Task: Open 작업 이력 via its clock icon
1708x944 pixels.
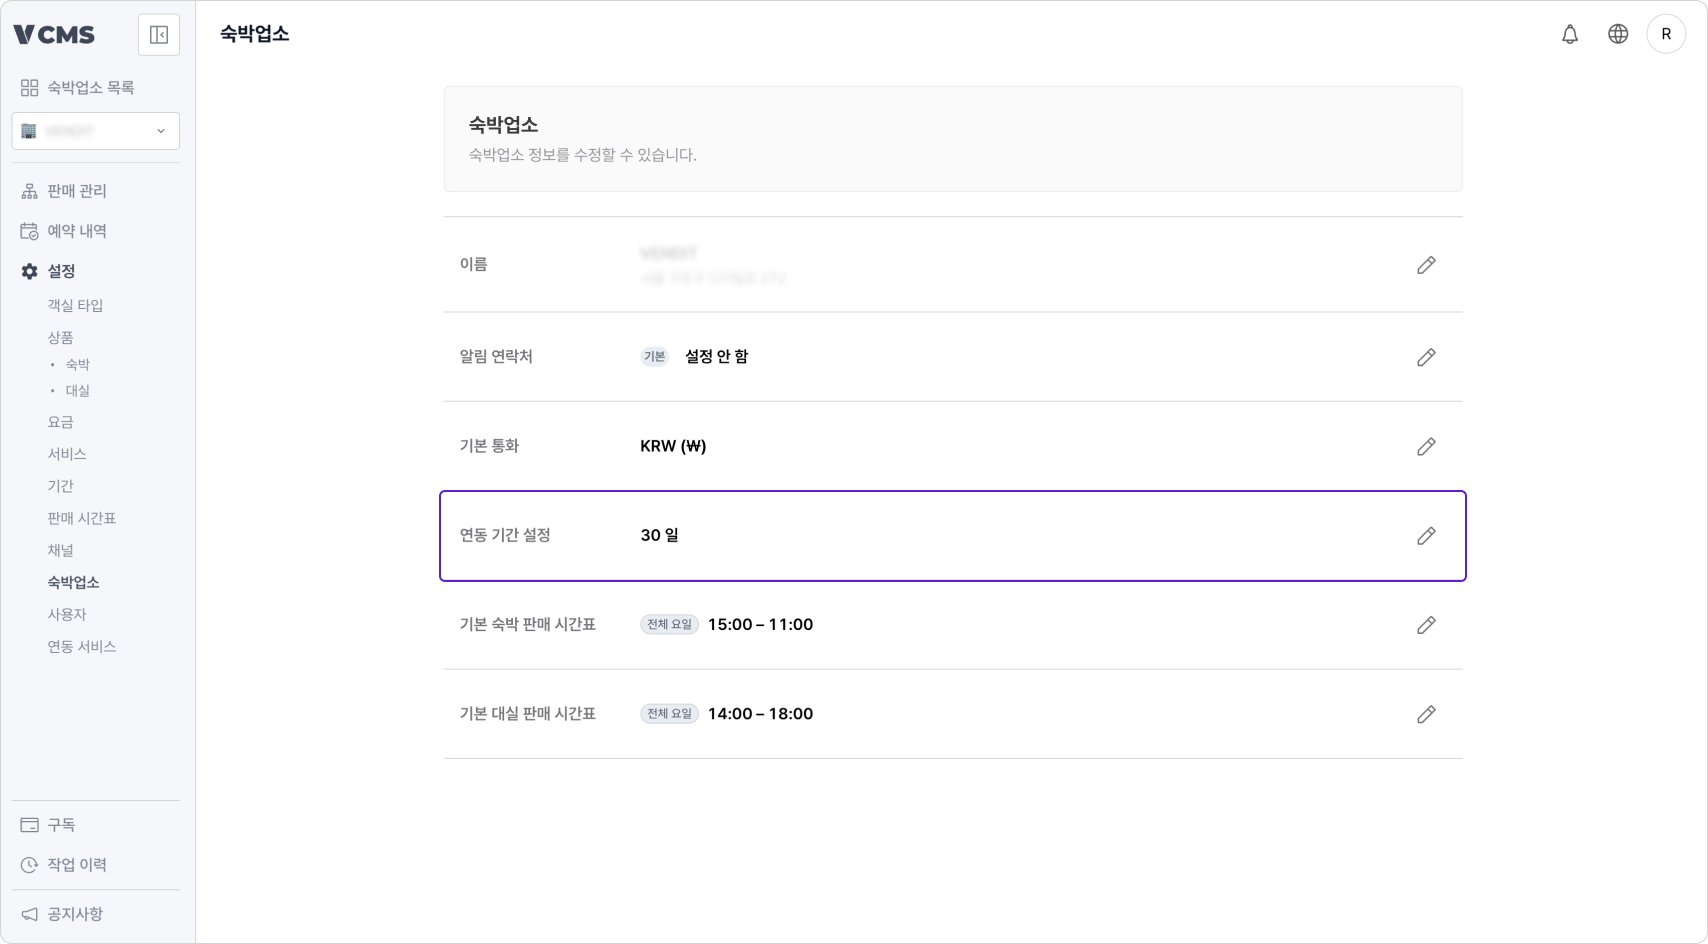Action: (28, 864)
